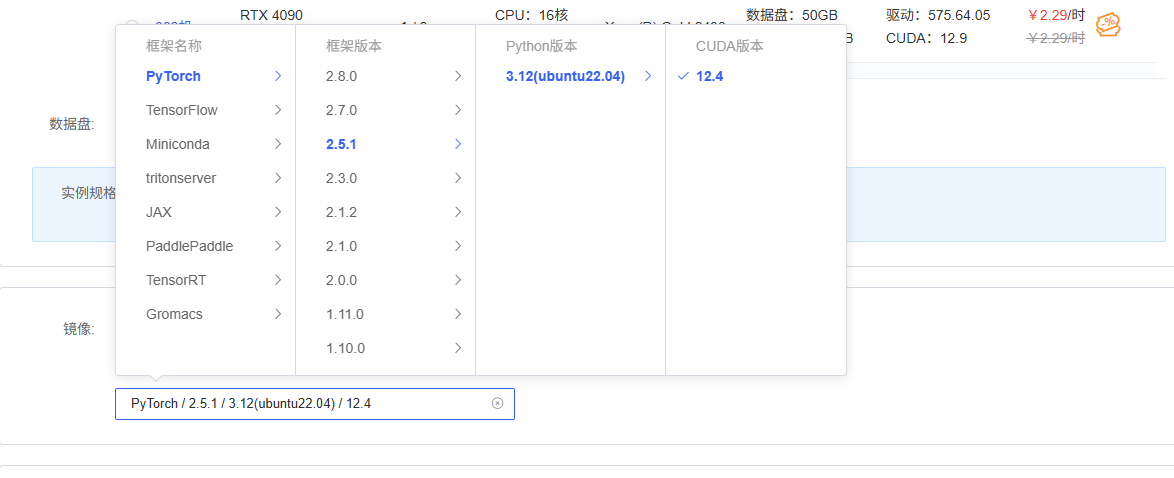
Task: Click the CUDA：12.9 spec text
Action: point(926,37)
